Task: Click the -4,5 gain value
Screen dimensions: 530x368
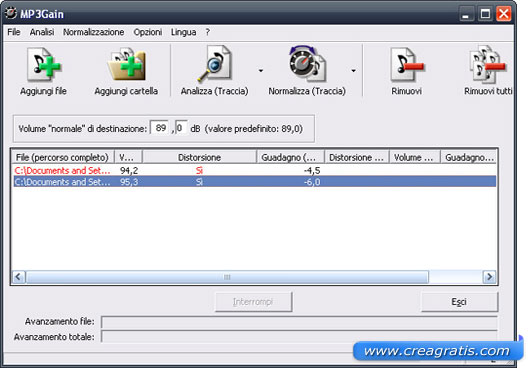Action: coord(312,170)
